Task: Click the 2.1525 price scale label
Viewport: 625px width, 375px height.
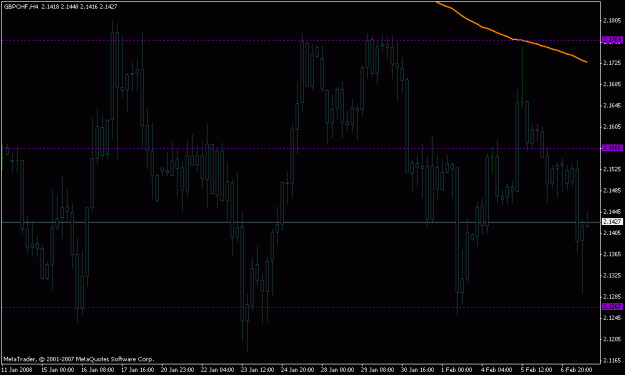Action: [612, 169]
